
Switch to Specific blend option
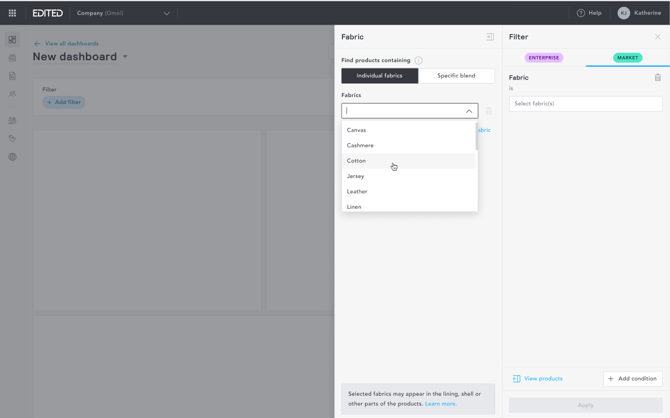pyautogui.click(x=456, y=76)
